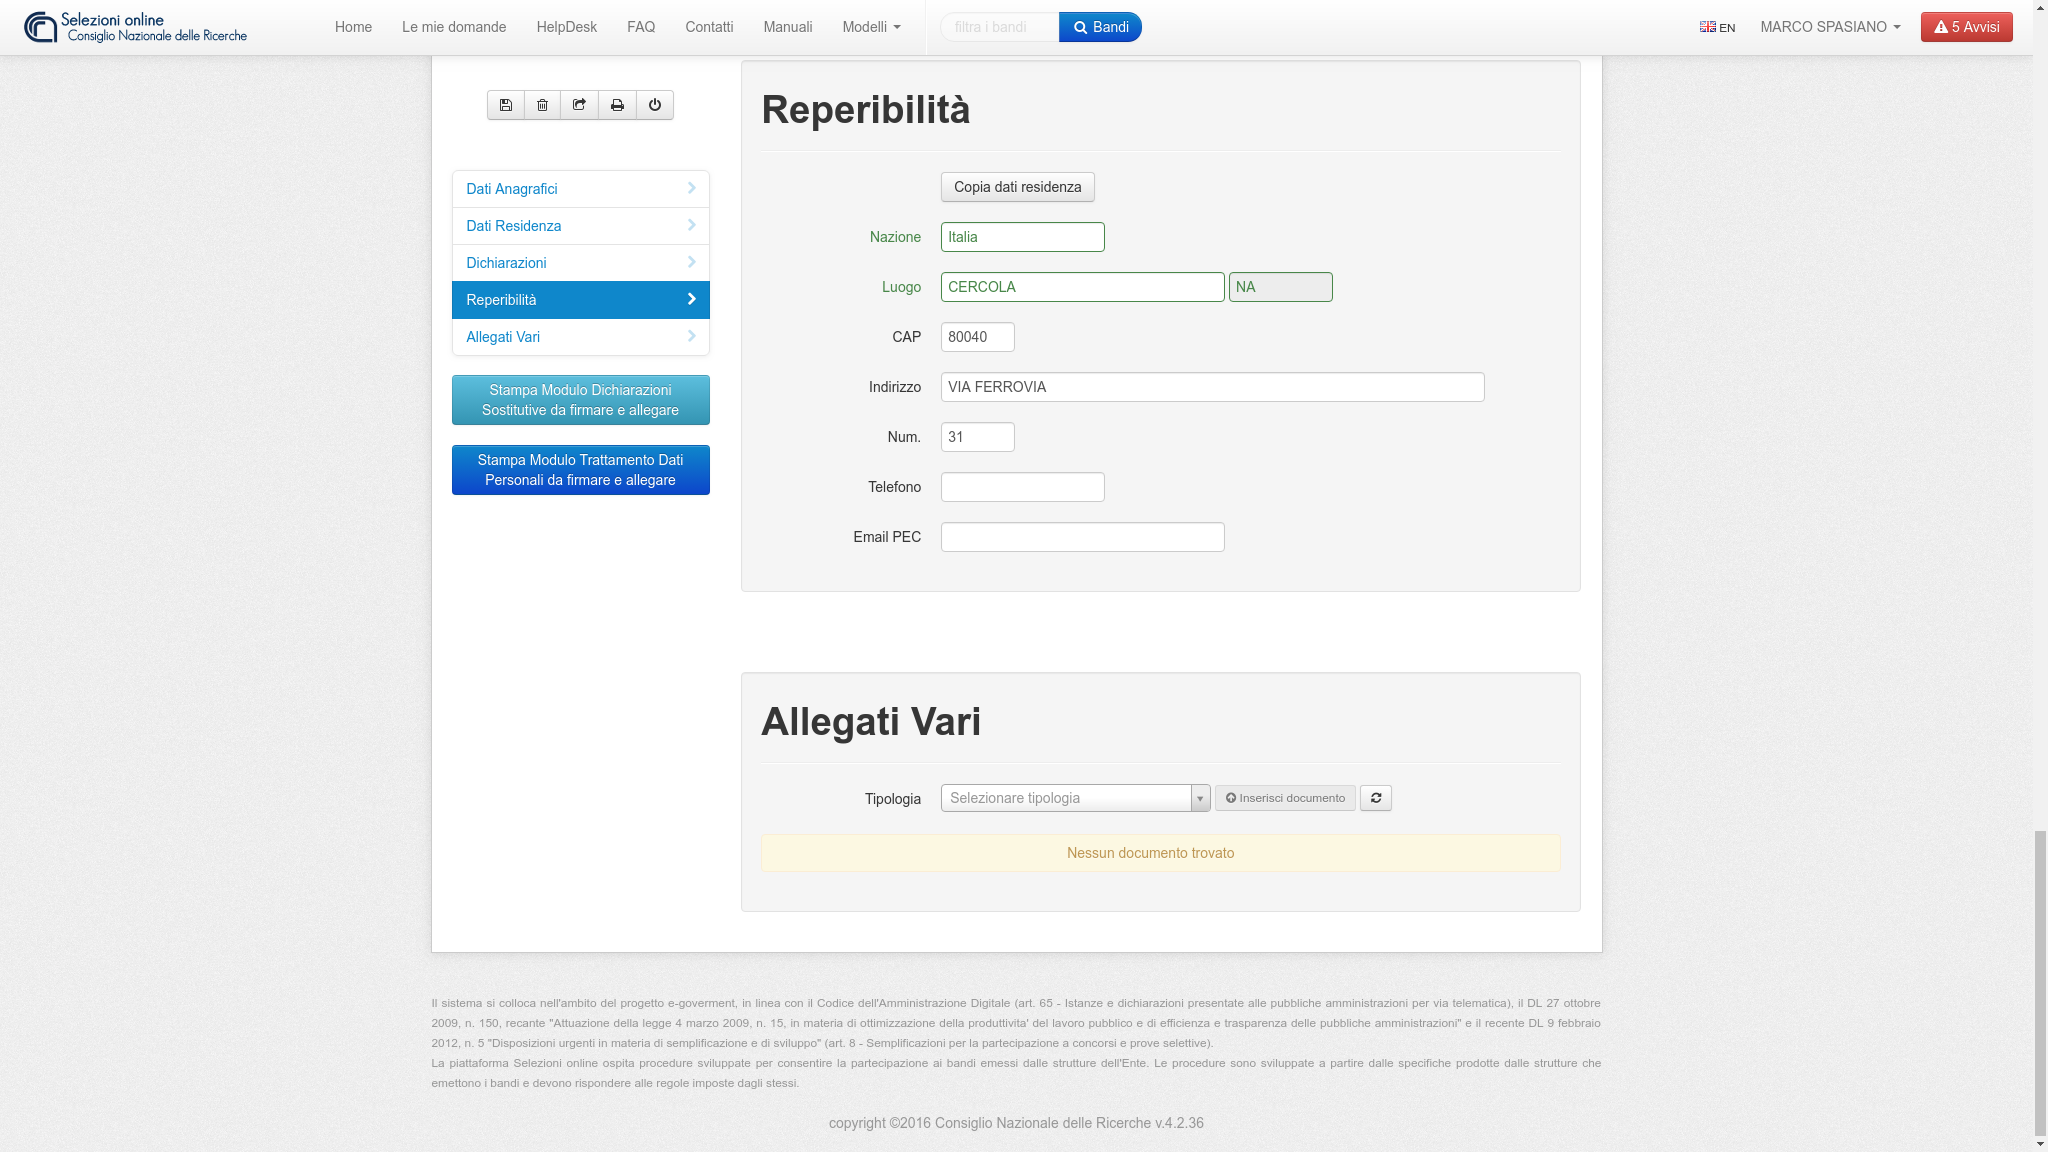Go to Allegati Vari section
Image resolution: width=2048 pixels, height=1152 pixels.
pyautogui.click(x=580, y=337)
